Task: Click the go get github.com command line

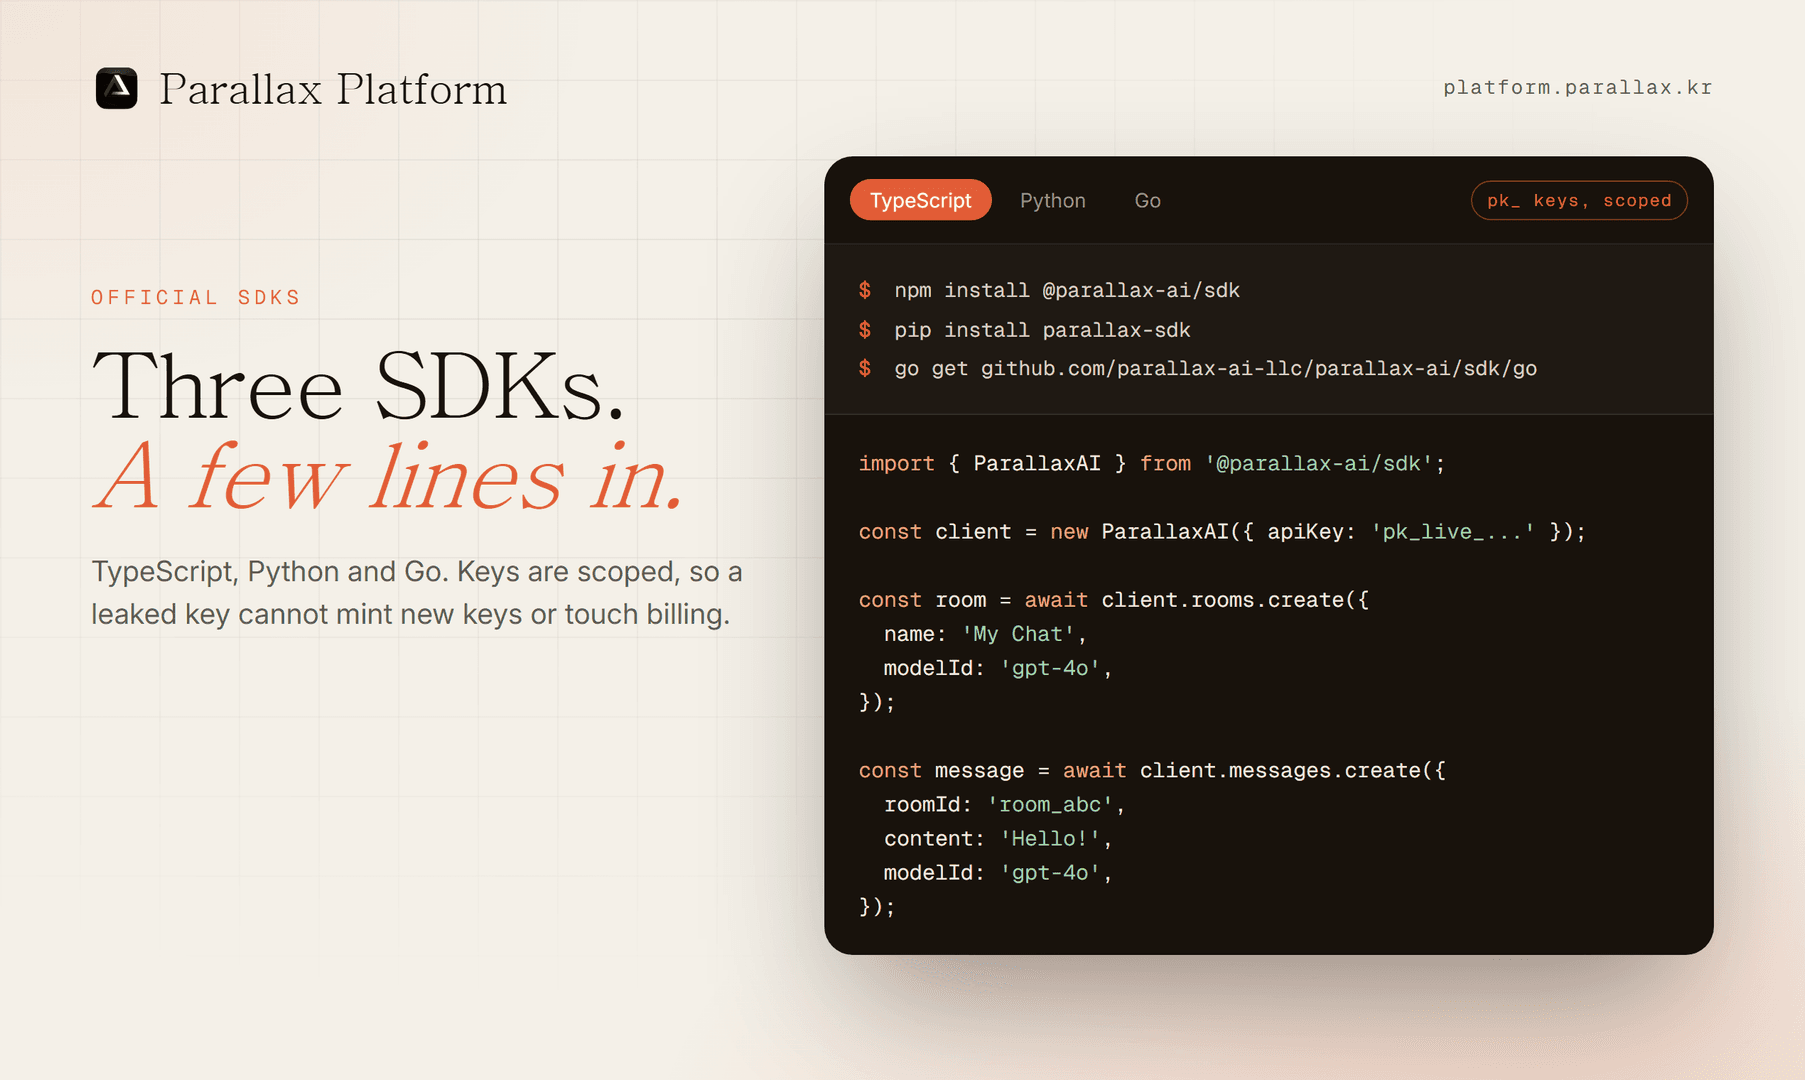Action: point(1215,369)
